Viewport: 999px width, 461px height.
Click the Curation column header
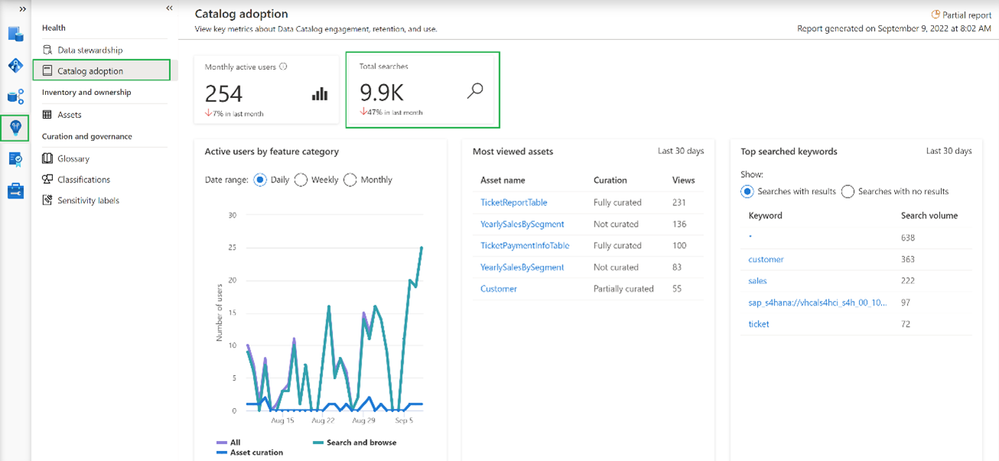tap(610, 180)
